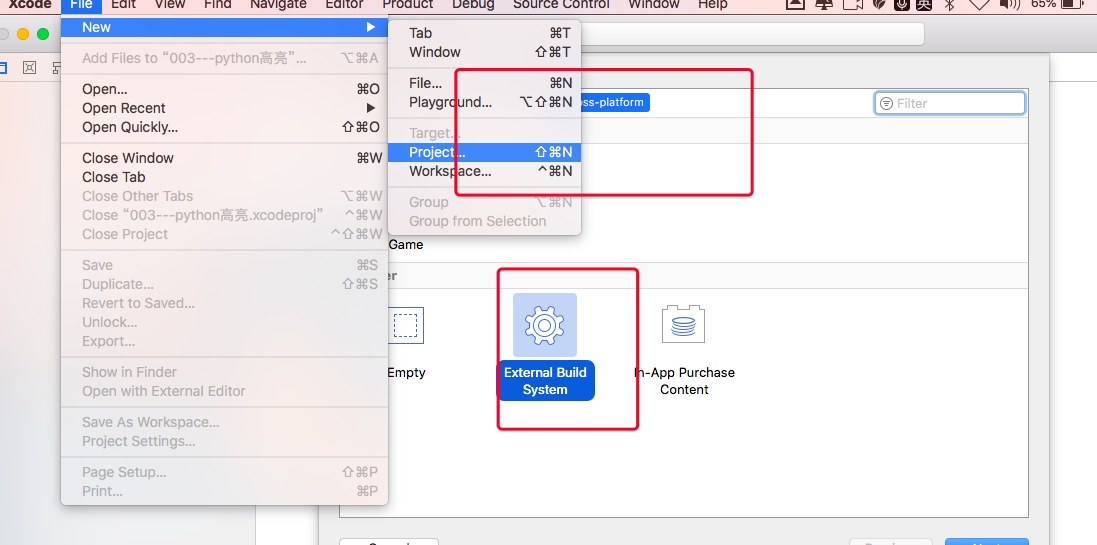Viewport: 1097px width, 545px height.
Task: Open the Source Control navigator icon
Action: tap(29, 68)
